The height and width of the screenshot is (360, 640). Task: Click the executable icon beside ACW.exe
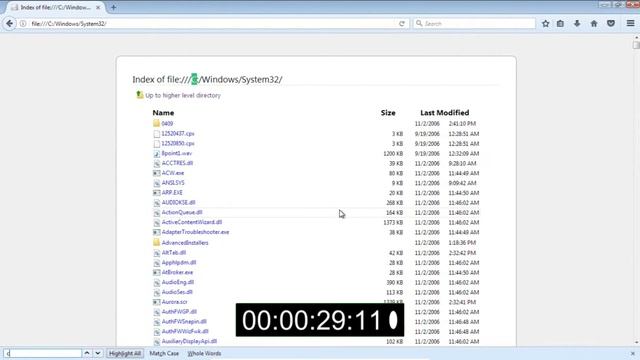click(x=156, y=173)
